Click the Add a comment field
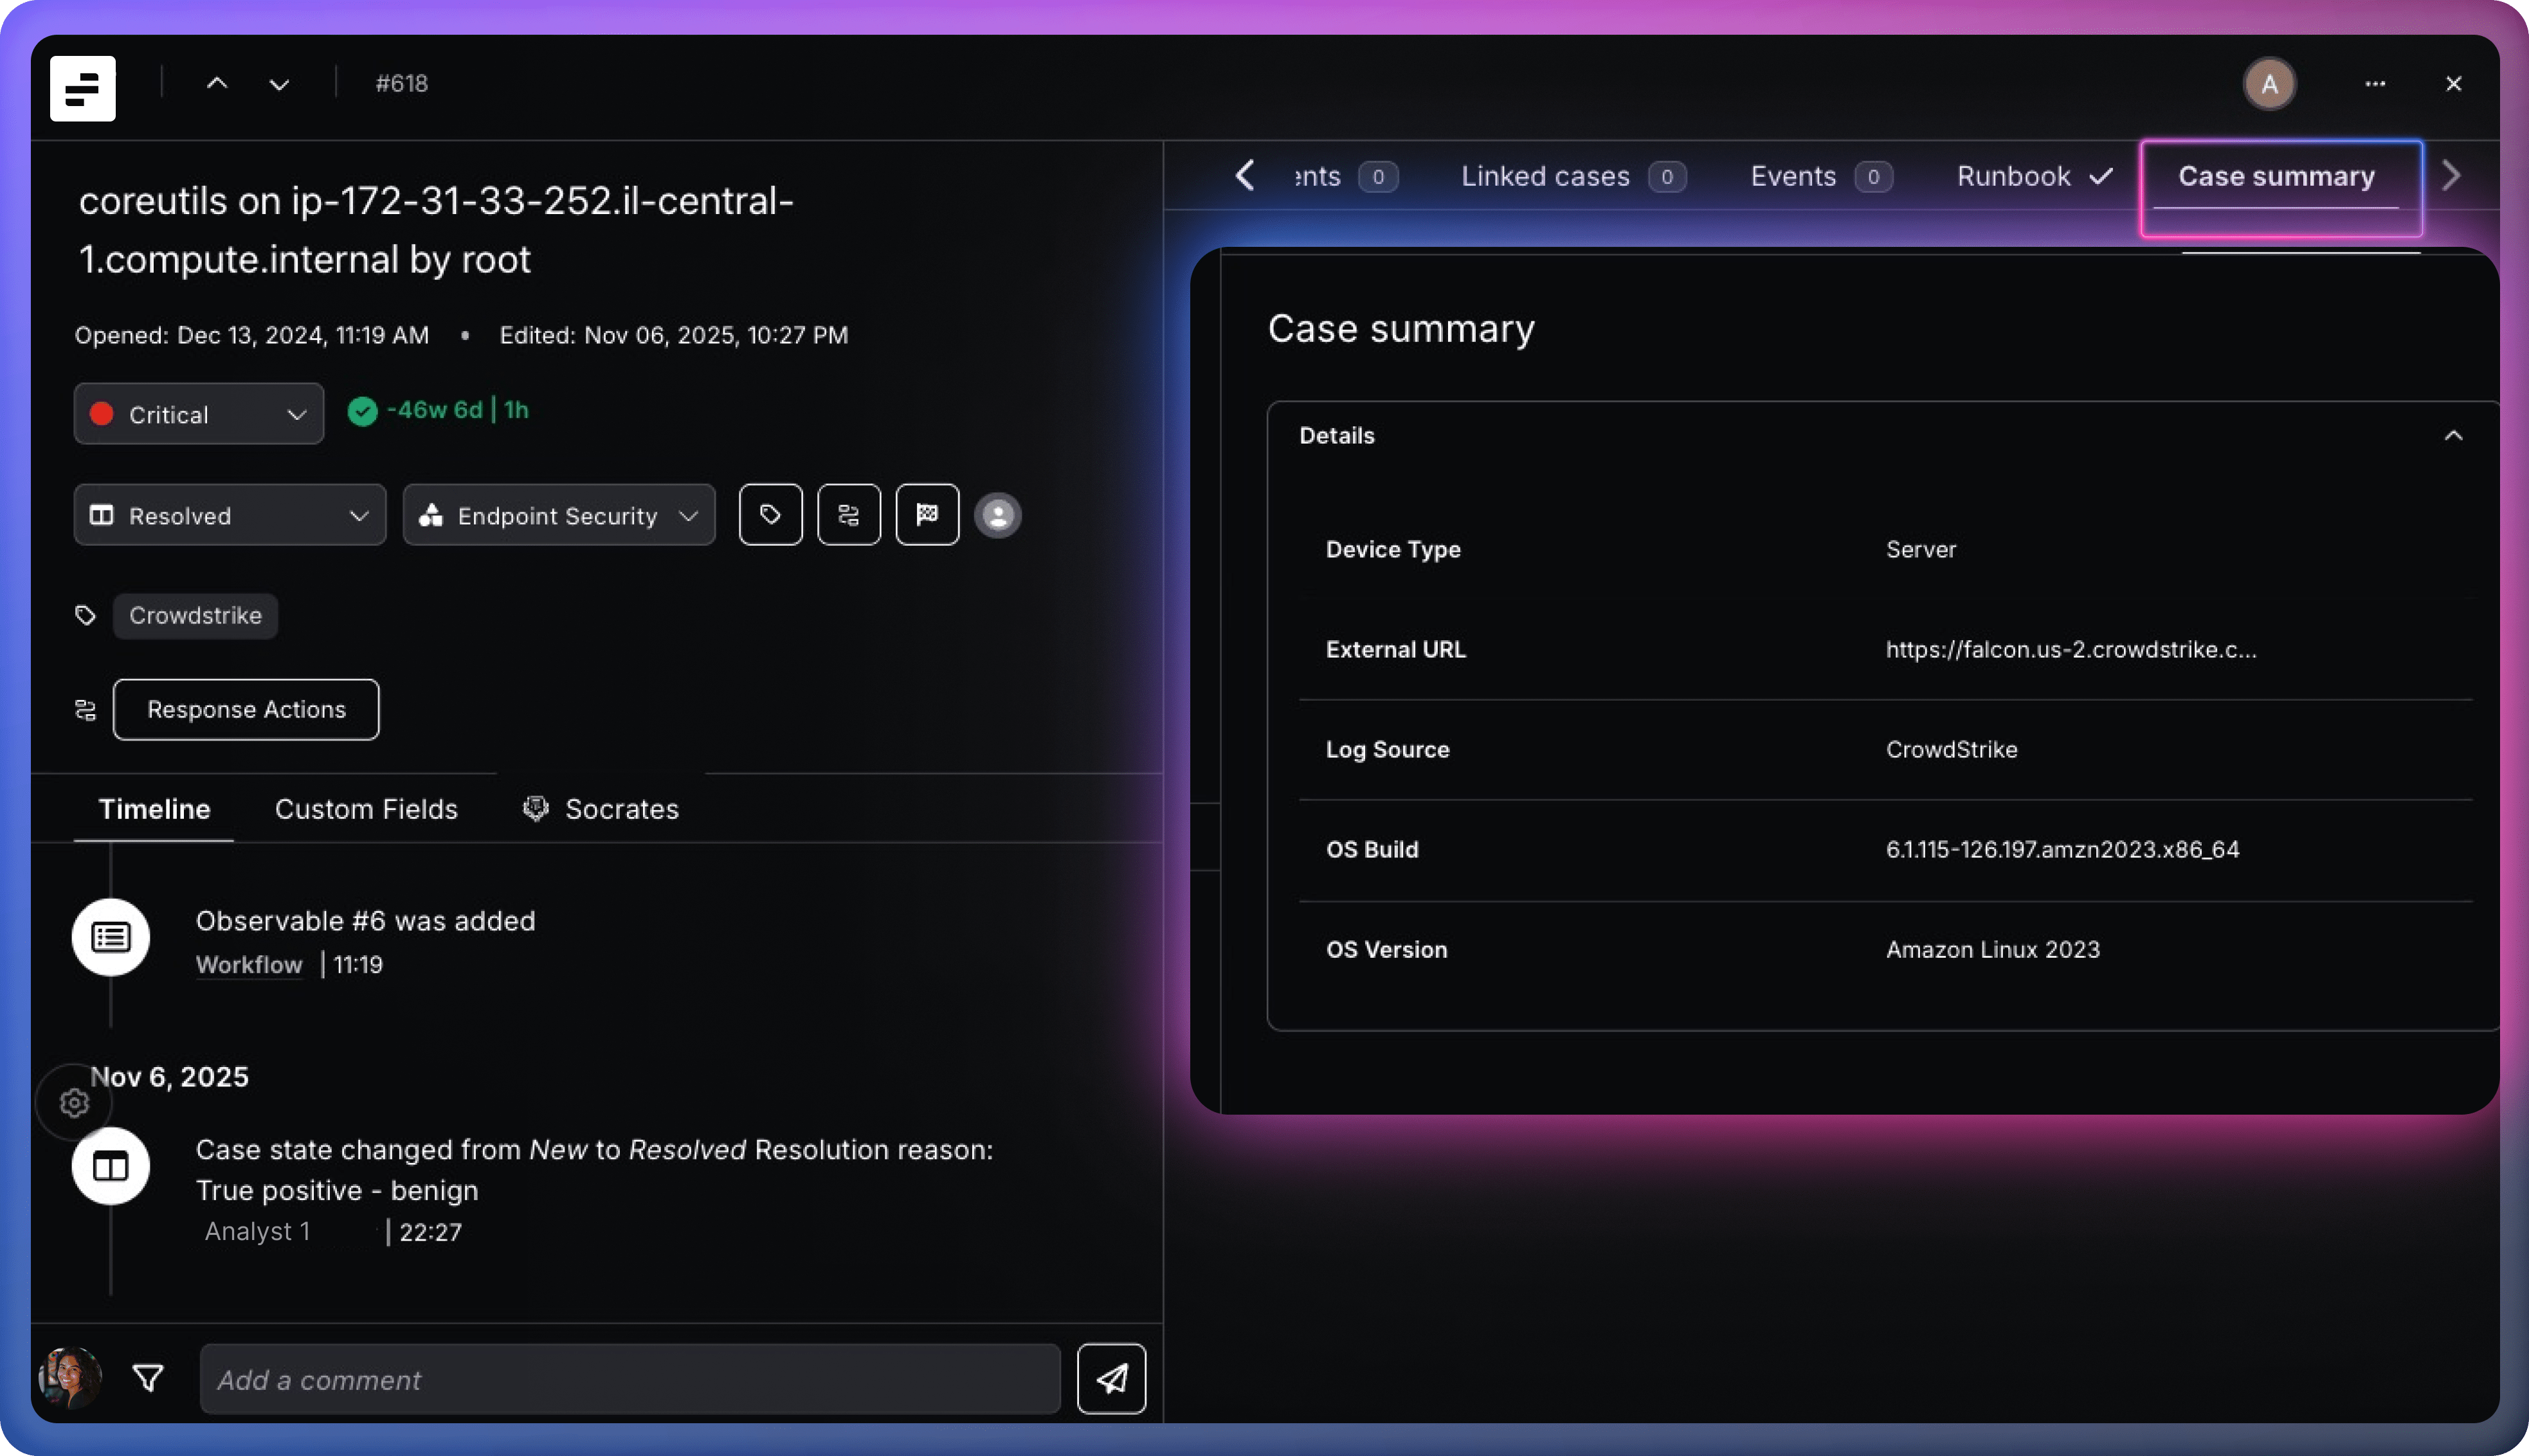 [x=630, y=1380]
